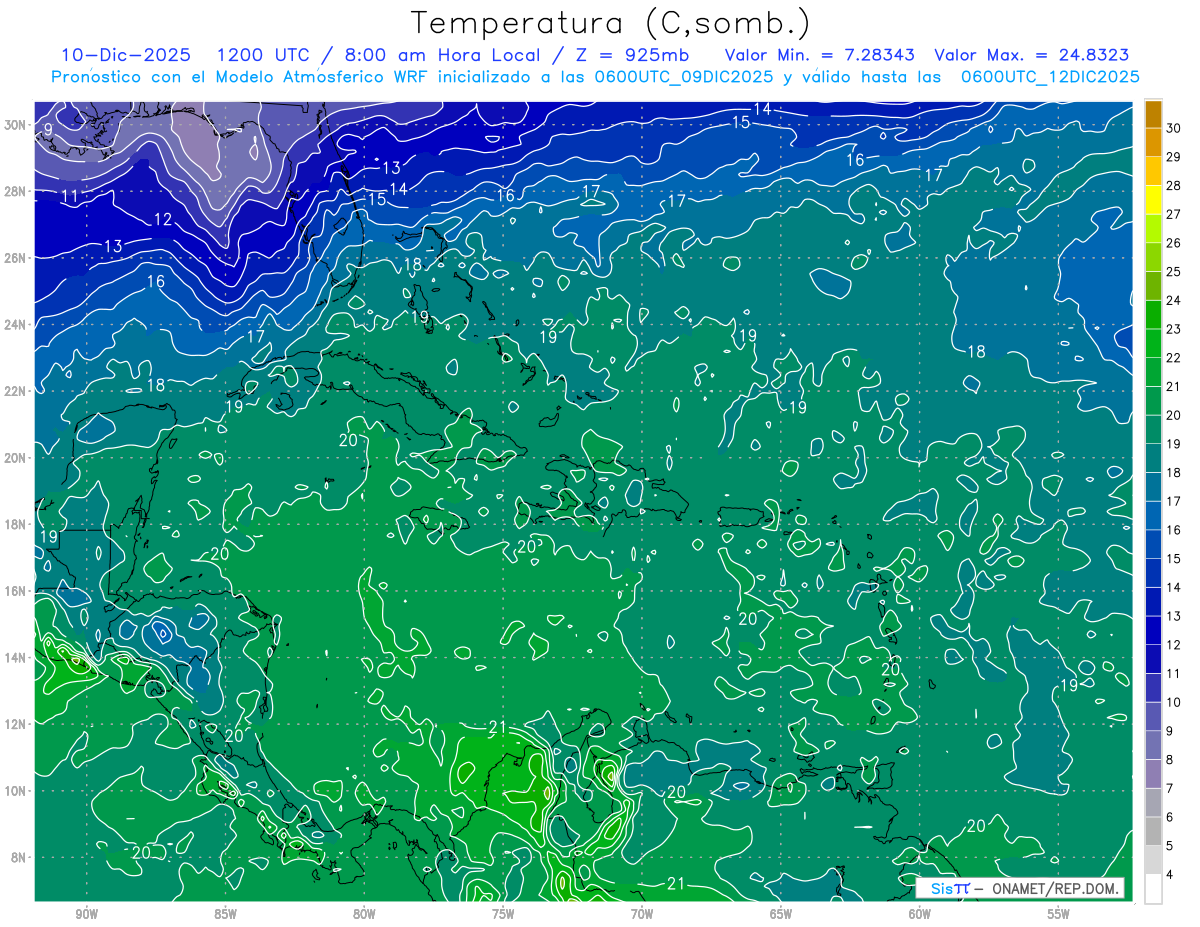The image size is (1200, 927).
Task: Select the pressure level "Z = 925mb"
Action: pyautogui.click(x=628, y=56)
